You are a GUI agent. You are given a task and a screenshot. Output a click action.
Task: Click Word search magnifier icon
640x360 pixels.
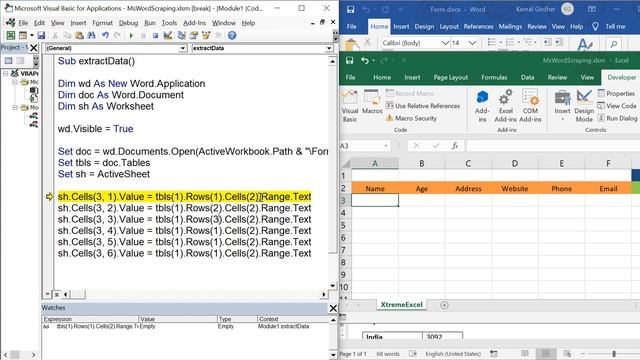coord(613,44)
